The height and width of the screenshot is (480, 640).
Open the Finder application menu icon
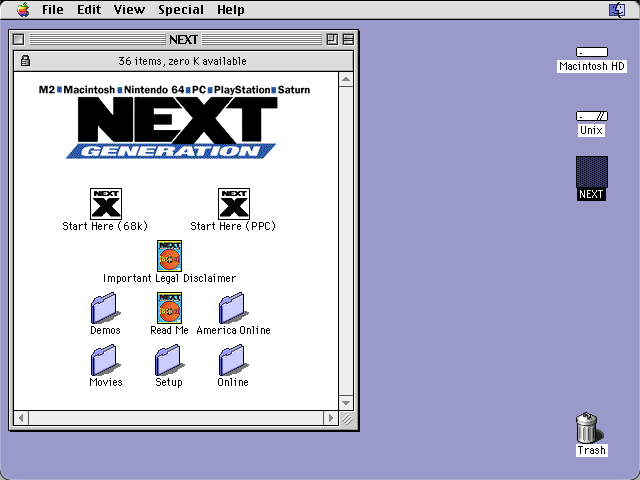(x=617, y=9)
